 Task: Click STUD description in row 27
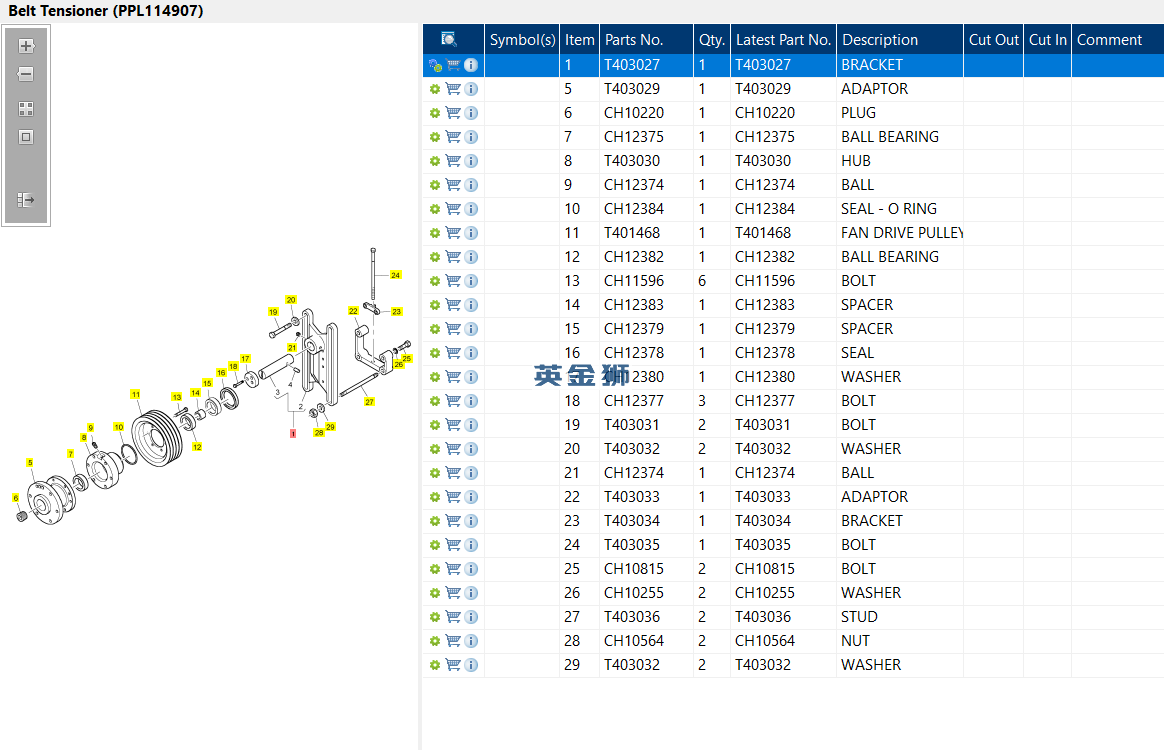(x=859, y=616)
